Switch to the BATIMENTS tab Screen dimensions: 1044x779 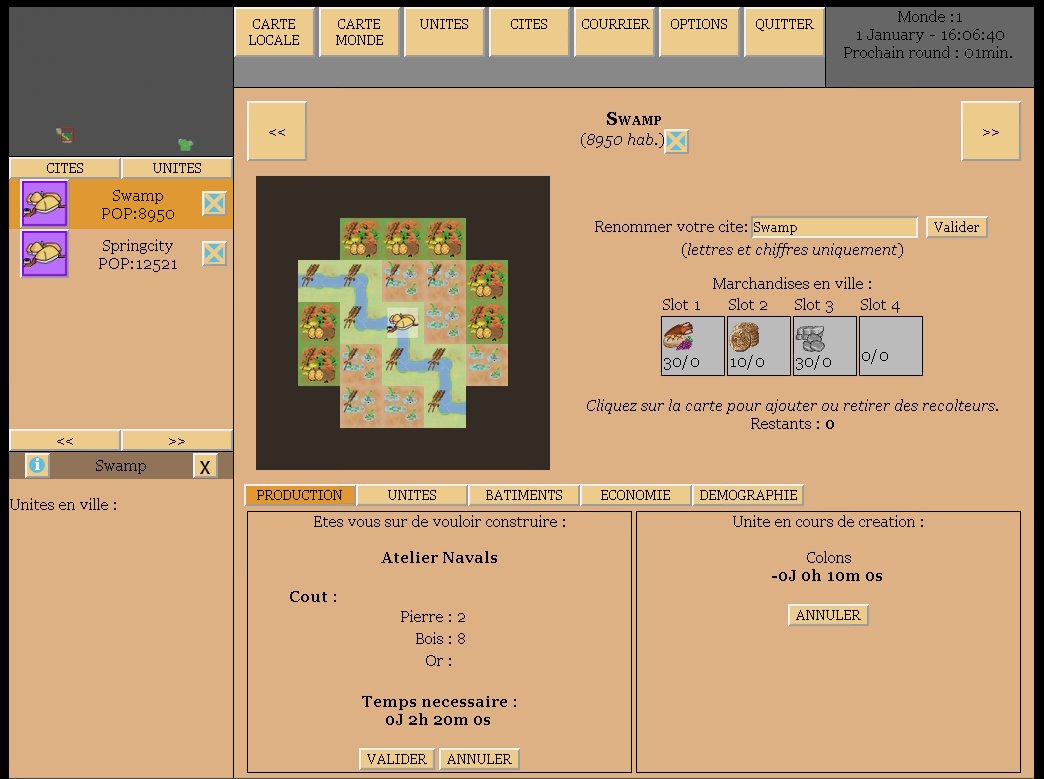523,495
